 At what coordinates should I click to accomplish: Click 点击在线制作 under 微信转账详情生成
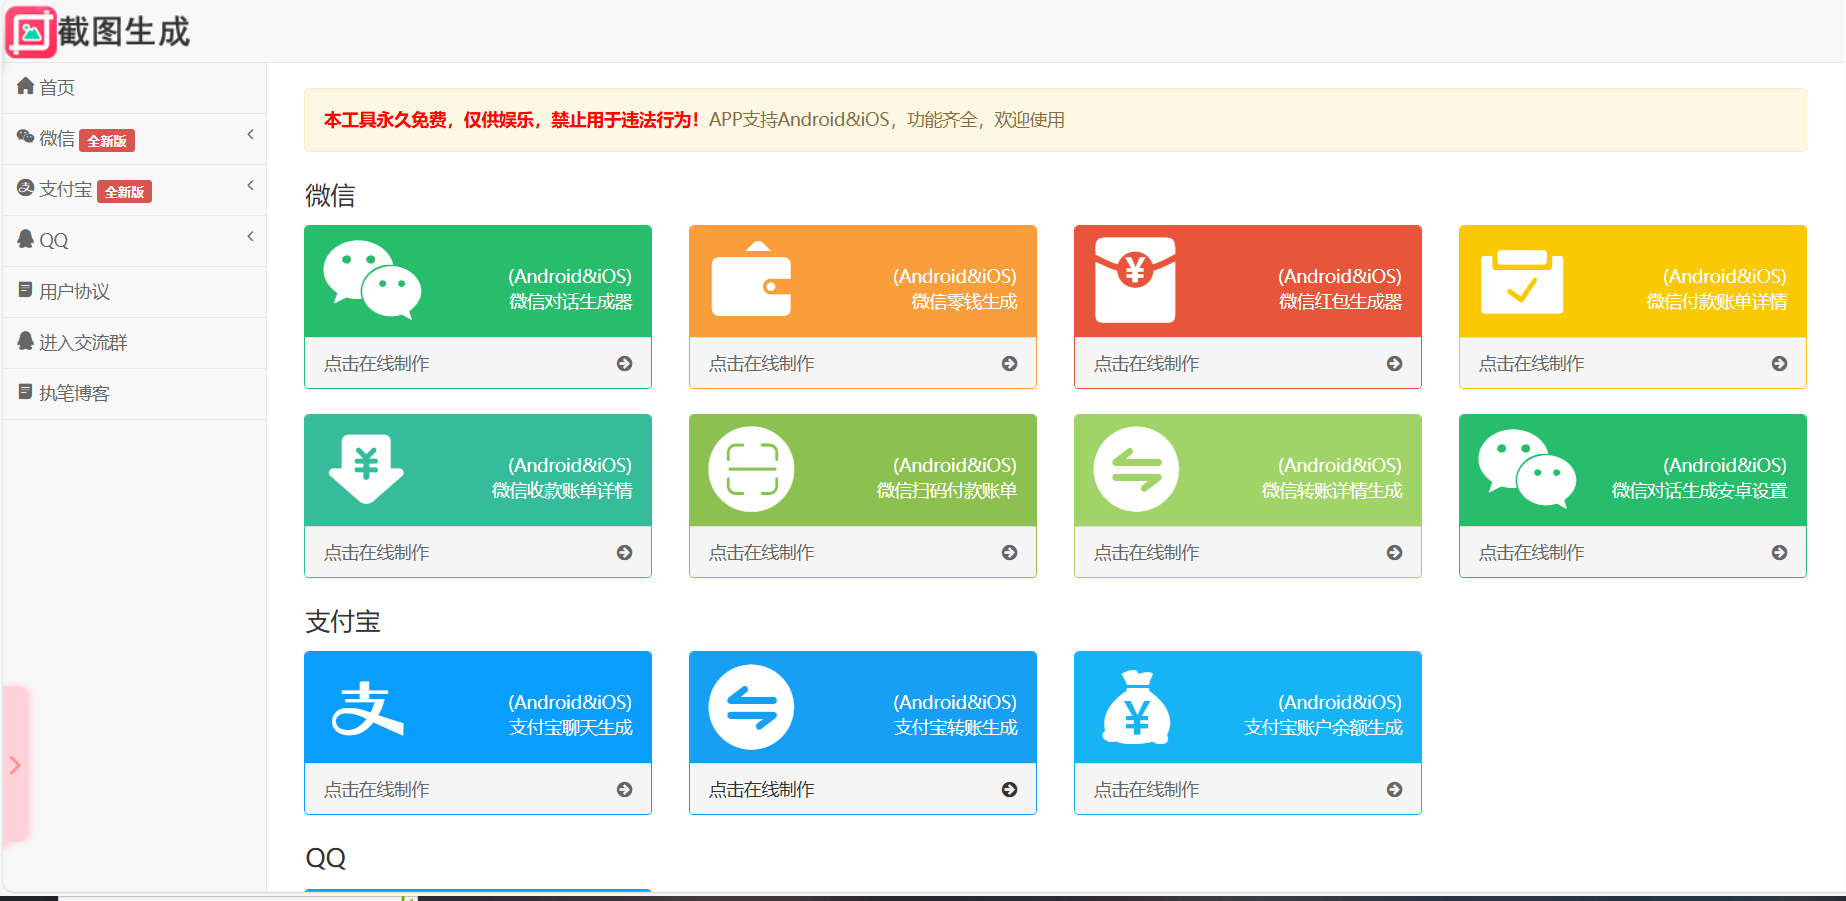tap(1247, 553)
